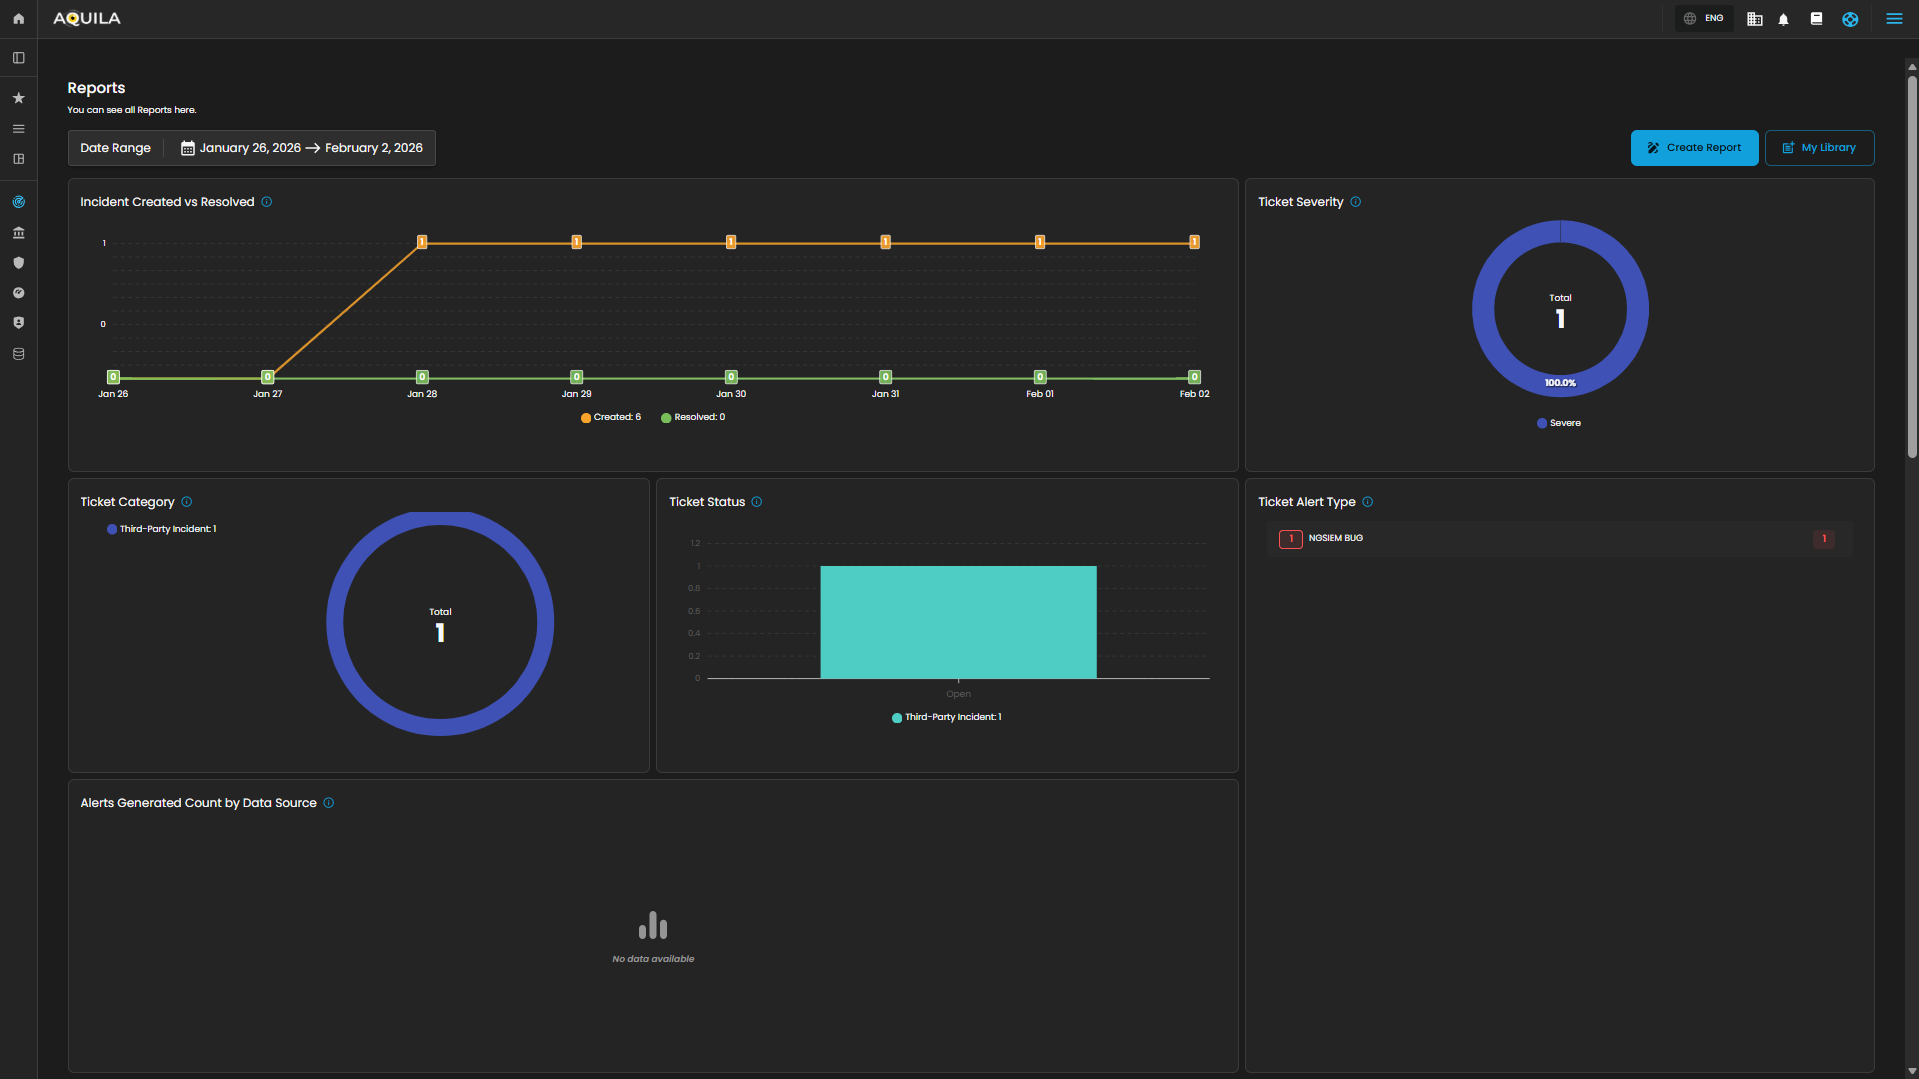This screenshot has width=1919, height=1079.
Task: Open My Library
Action: tap(1819, 148)
